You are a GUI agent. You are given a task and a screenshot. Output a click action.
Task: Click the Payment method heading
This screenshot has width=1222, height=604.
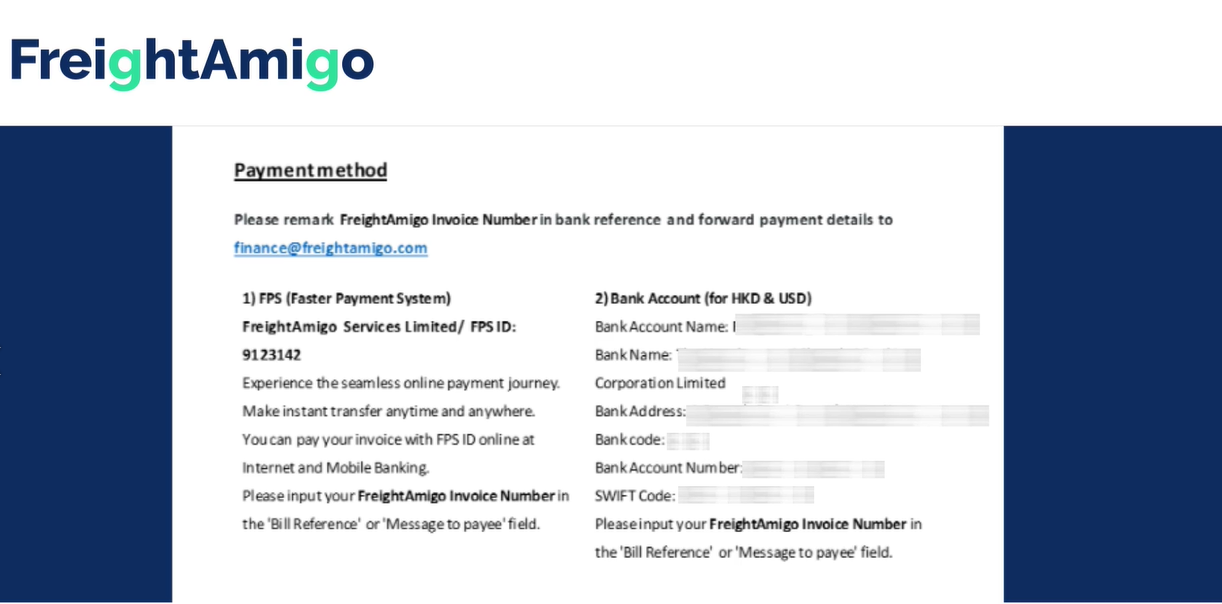point(310,170)
